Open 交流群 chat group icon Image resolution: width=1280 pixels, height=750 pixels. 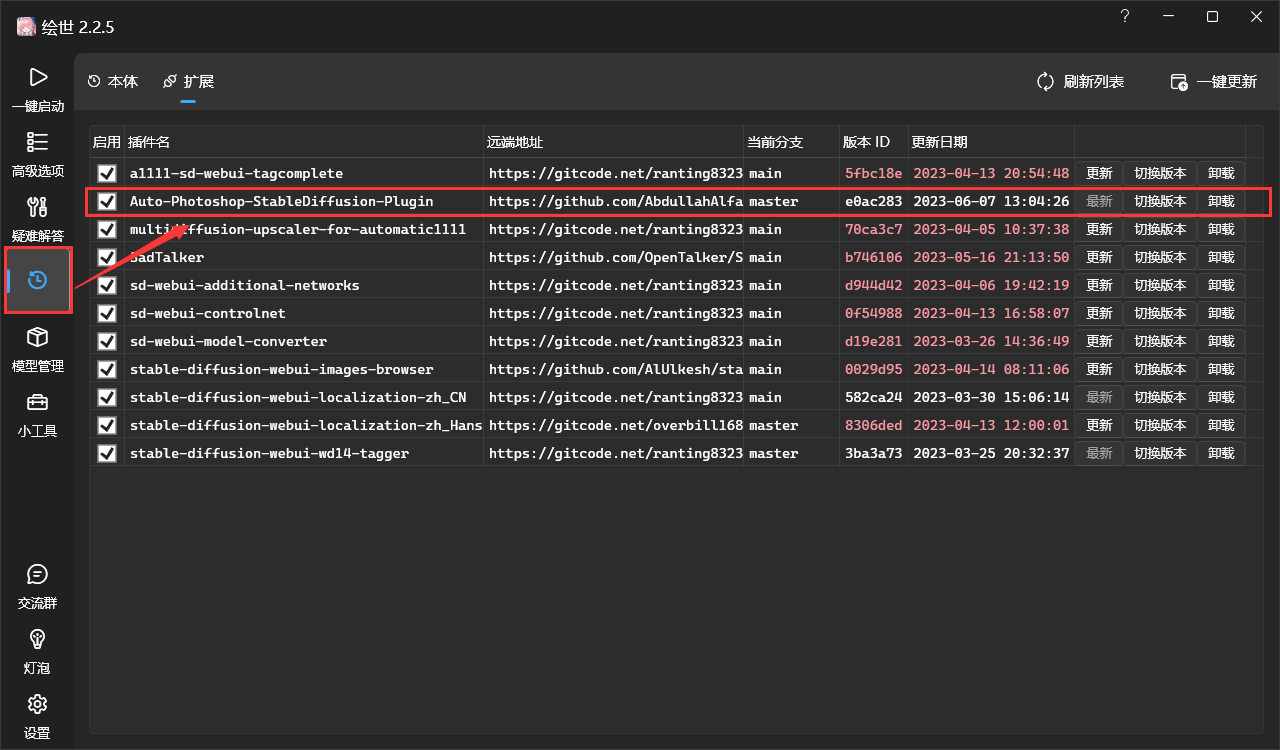click(37, 574)
